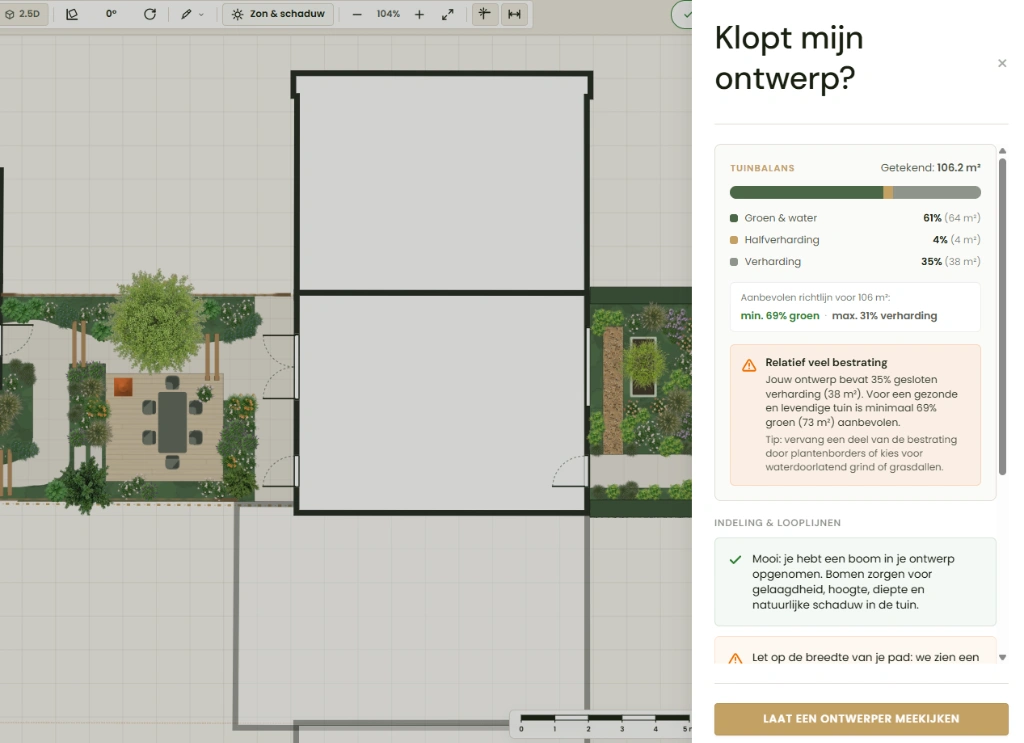Click the rotate view icon
Viewport: 1024px width, 743px height.
[150, 14]
